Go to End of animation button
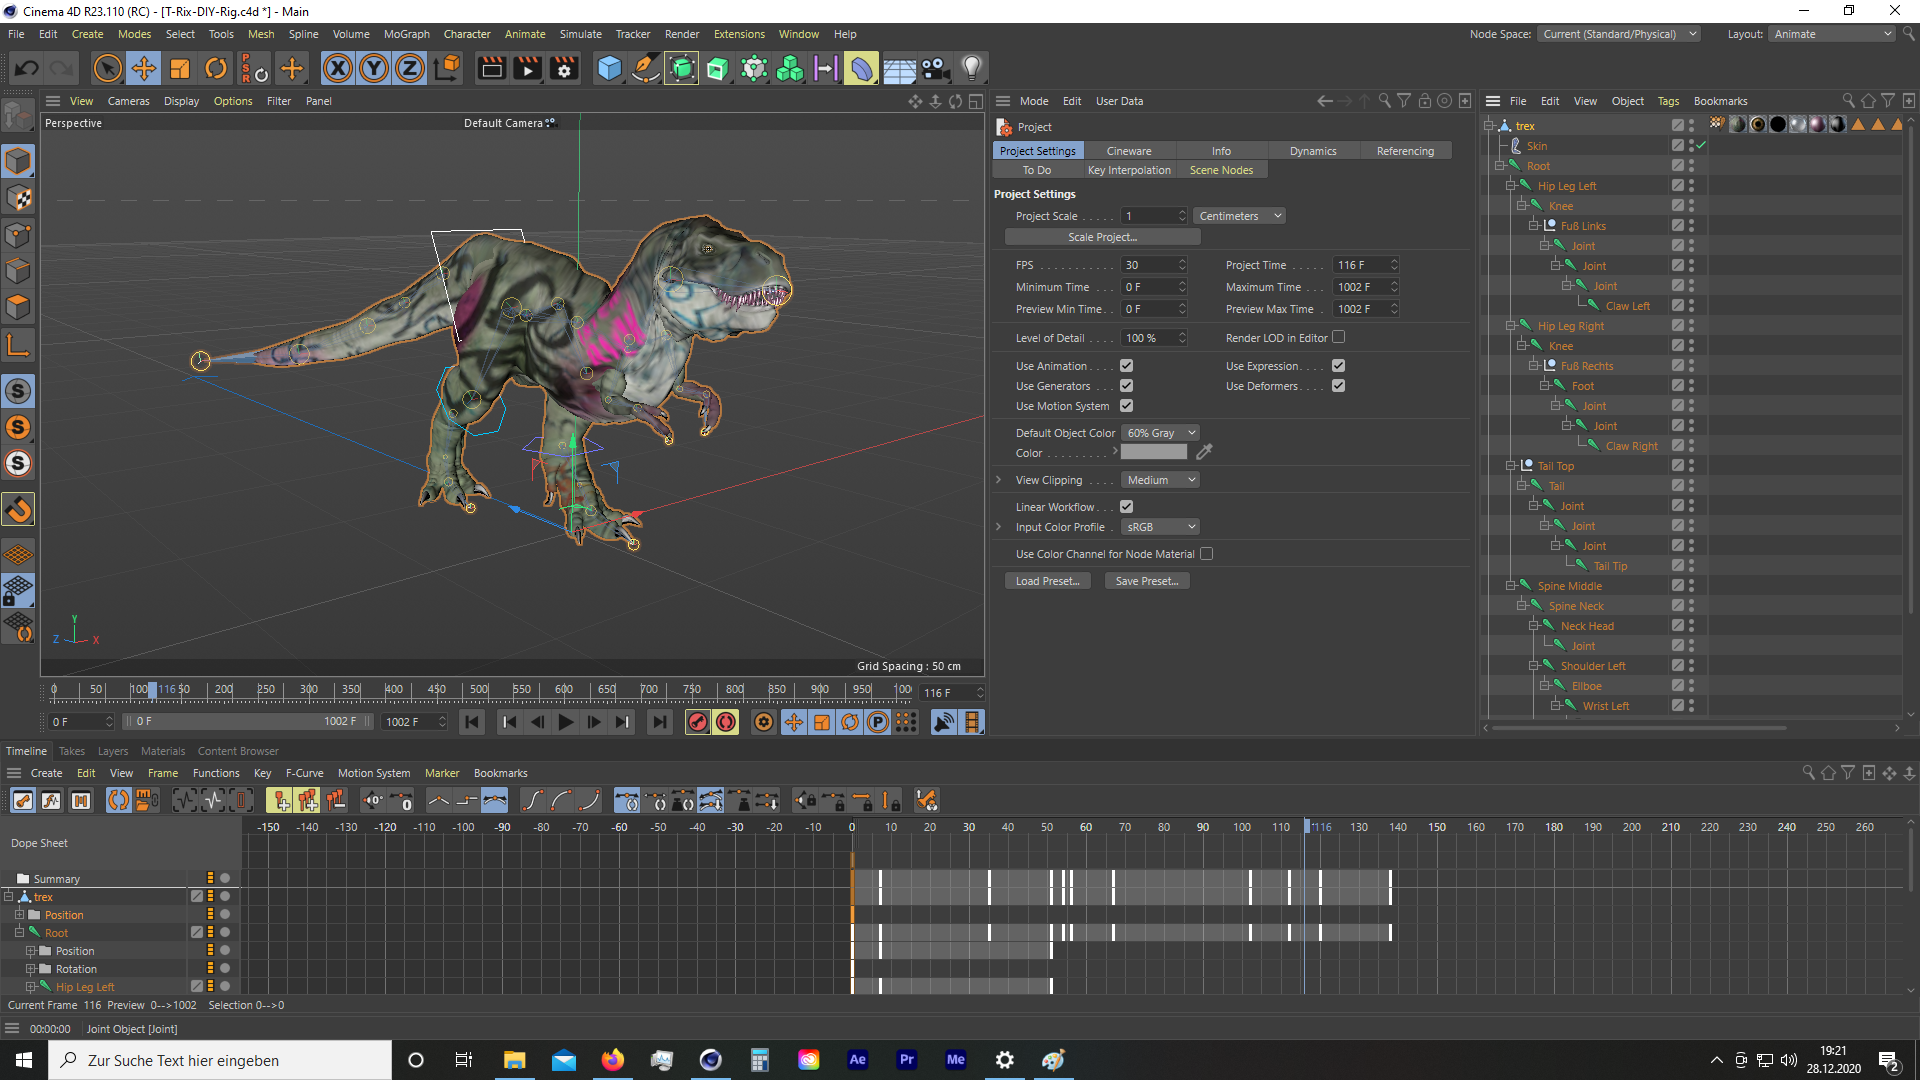The image size is (1920, 1080). pyautogui.click(x=659, y=722)
